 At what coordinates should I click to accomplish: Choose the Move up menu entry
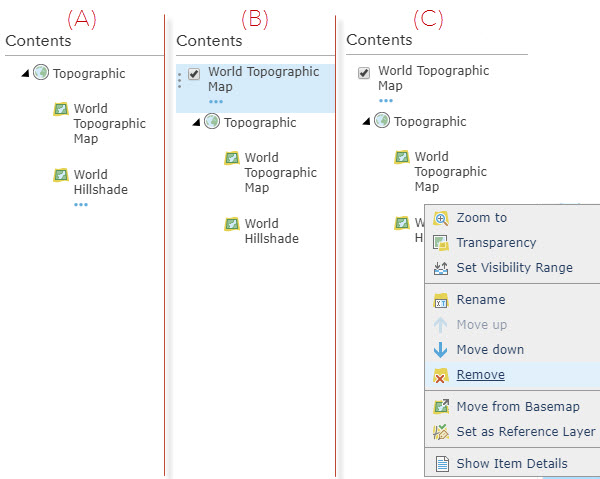[x=481, y=325]
